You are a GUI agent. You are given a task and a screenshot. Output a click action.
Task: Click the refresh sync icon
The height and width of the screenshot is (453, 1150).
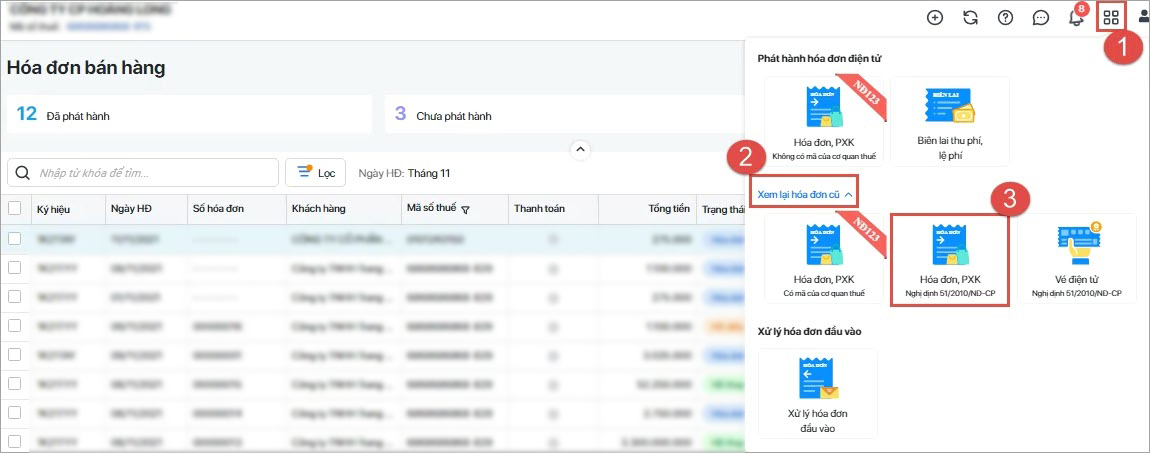click(x=970, y=18)
